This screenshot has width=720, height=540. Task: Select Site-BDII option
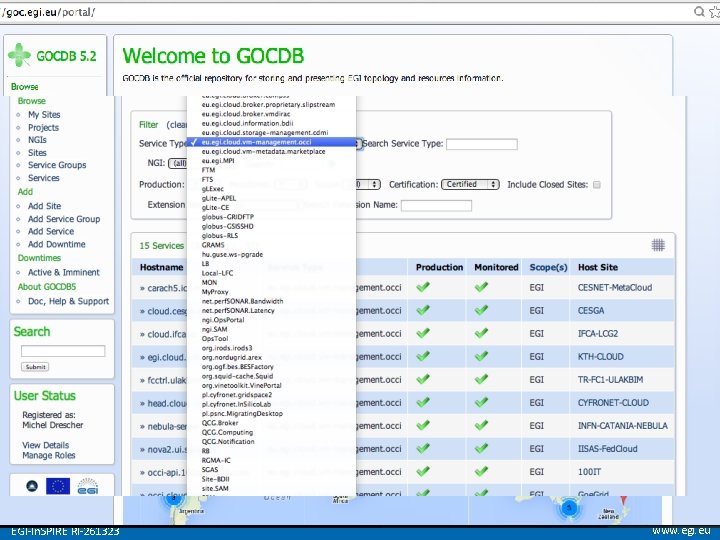point(215,479)
